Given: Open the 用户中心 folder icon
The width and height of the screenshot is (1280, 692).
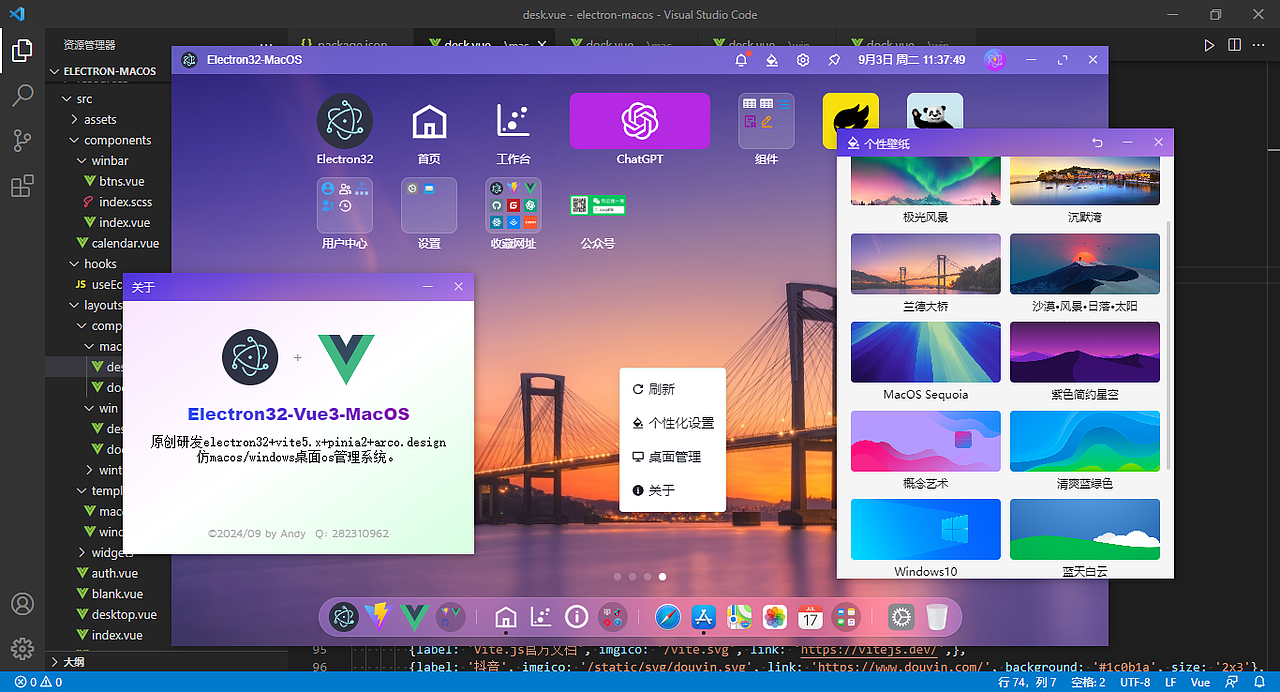Looking at the screenshot, I should [345, 205].
